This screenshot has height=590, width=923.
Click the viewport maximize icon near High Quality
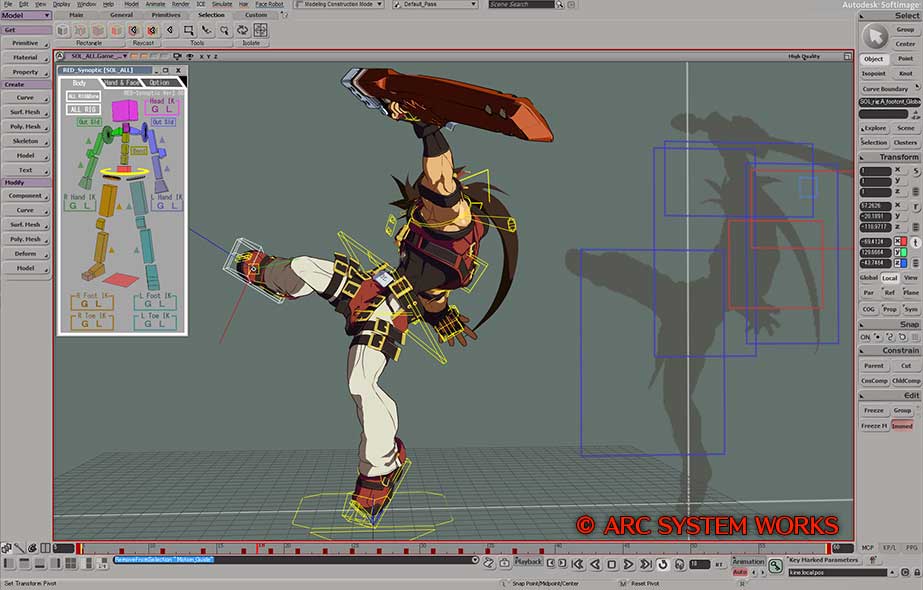[x=848, y=57]
